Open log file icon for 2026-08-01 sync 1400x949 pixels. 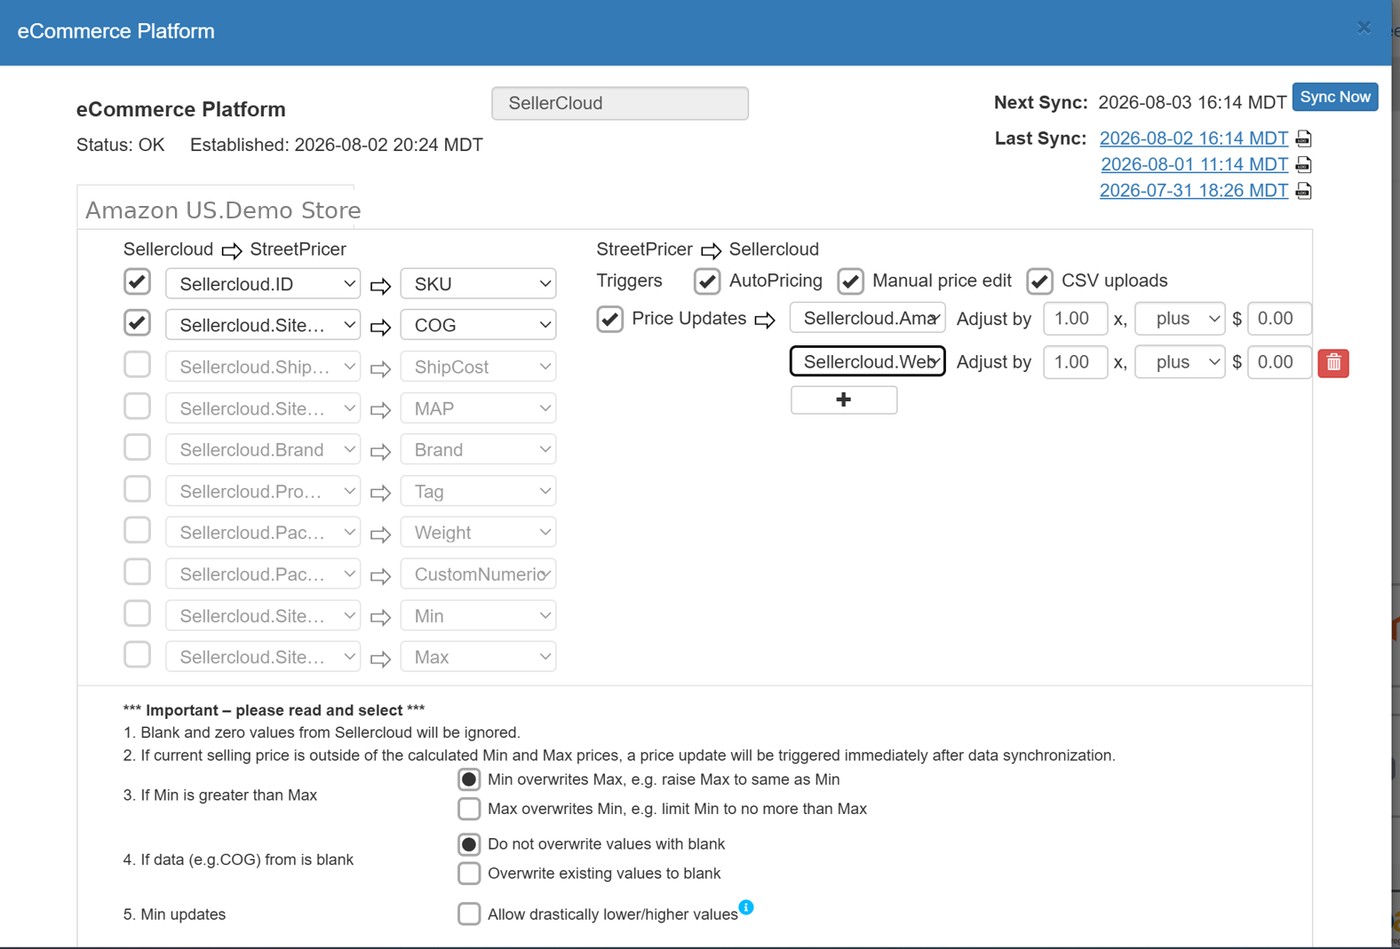(x=1303, y=165)
